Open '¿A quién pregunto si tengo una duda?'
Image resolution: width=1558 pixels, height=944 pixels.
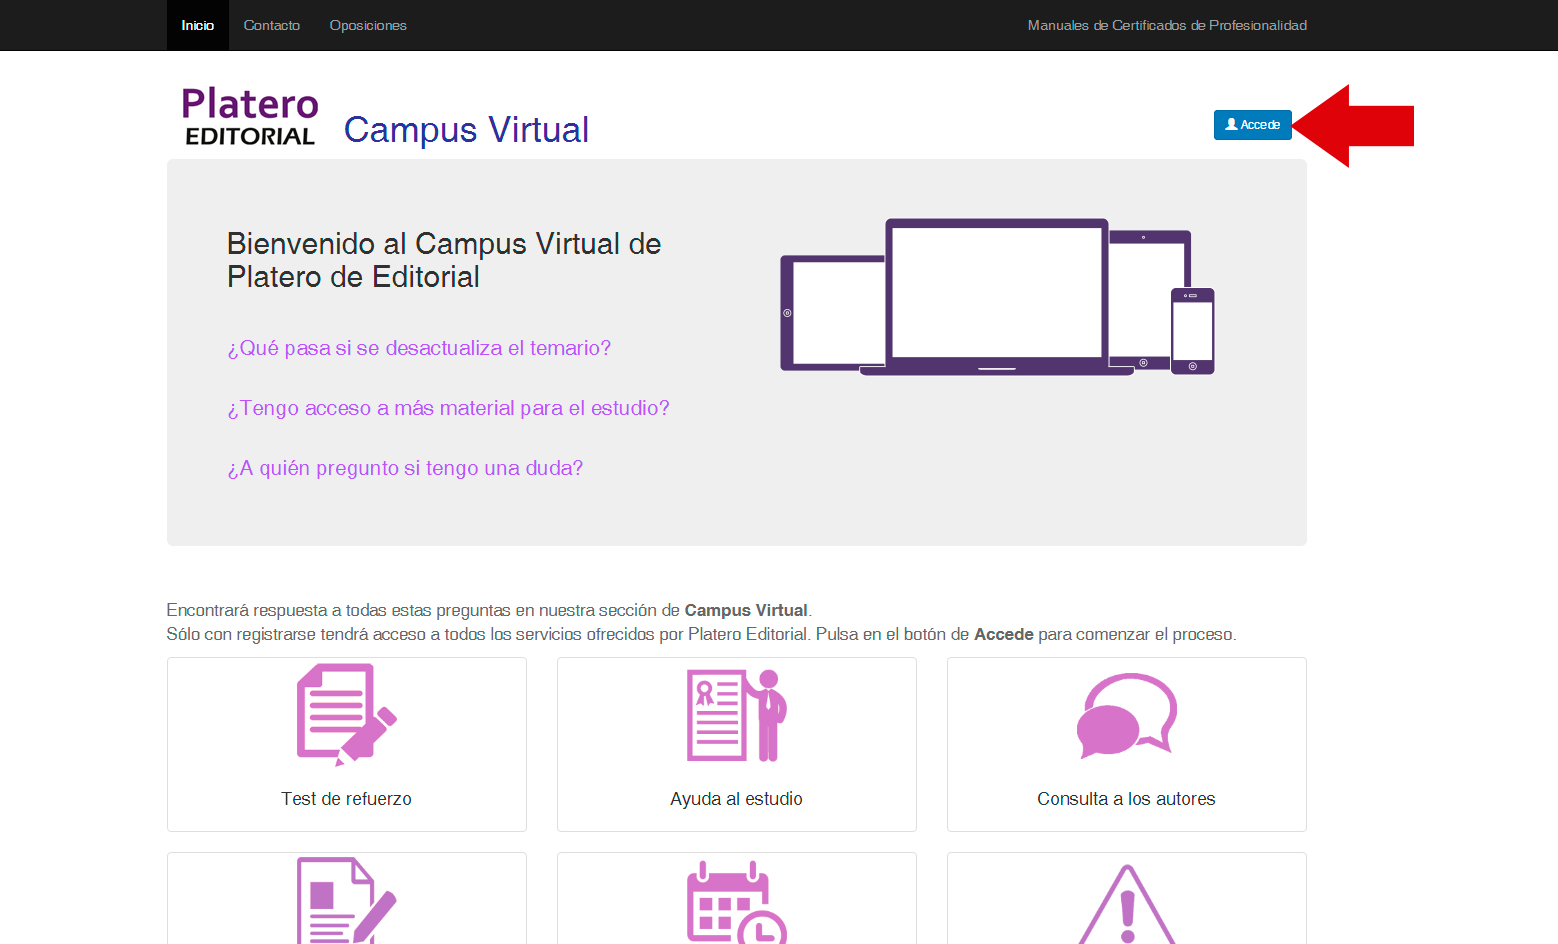point(405,468)
